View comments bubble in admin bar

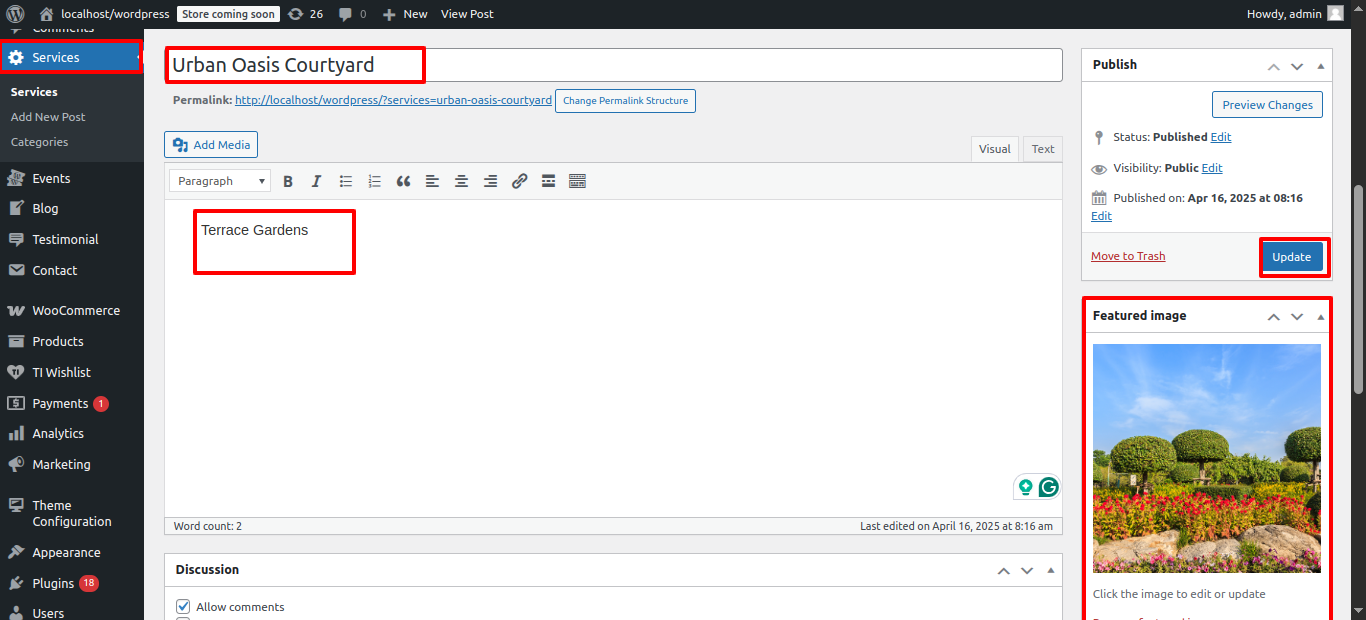point(352,14)
